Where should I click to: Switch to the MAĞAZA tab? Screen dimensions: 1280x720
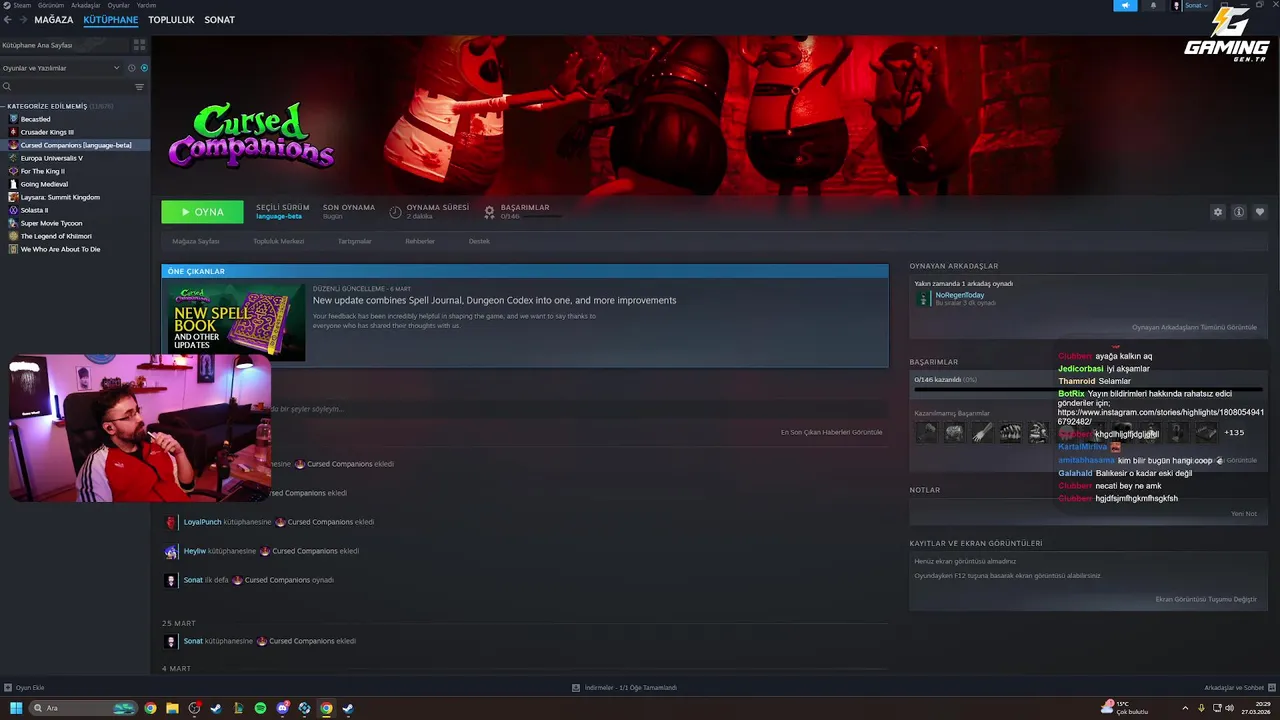[54, 20]
